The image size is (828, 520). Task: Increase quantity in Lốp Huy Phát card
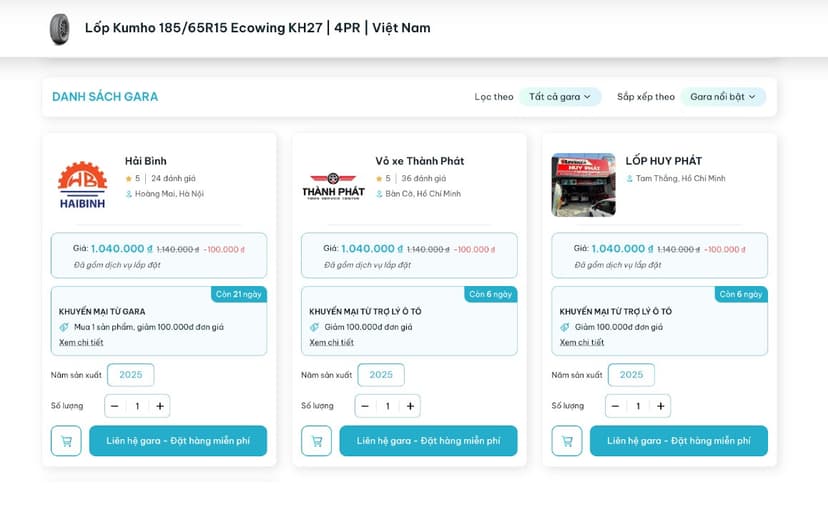pyautogui.click(x=661, y=406)
